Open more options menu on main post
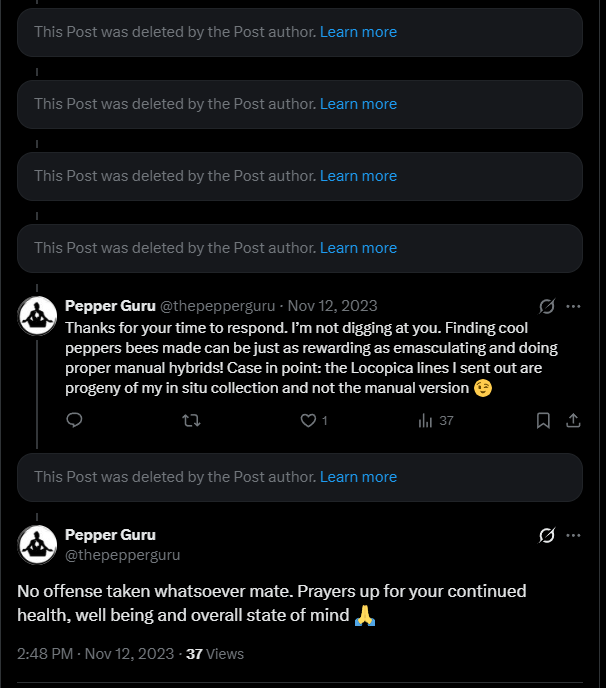The width and height of the screenshot is (606, 688). click(x=574, y=535)
